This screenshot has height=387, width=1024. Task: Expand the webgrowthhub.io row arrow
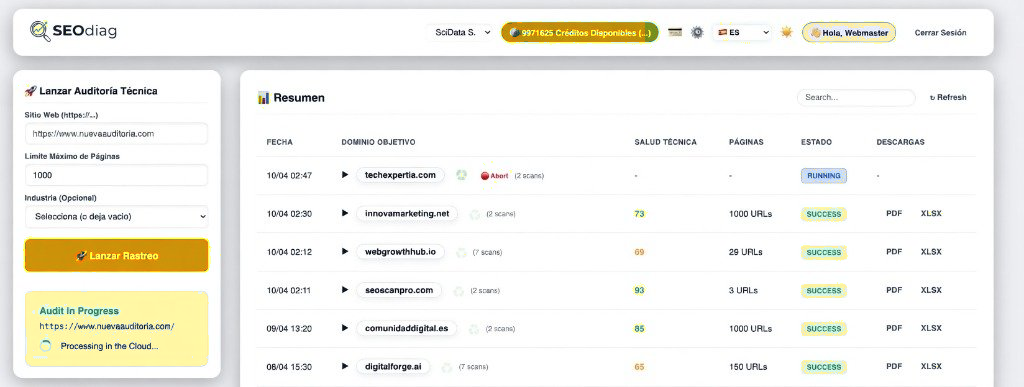point(345,251)
